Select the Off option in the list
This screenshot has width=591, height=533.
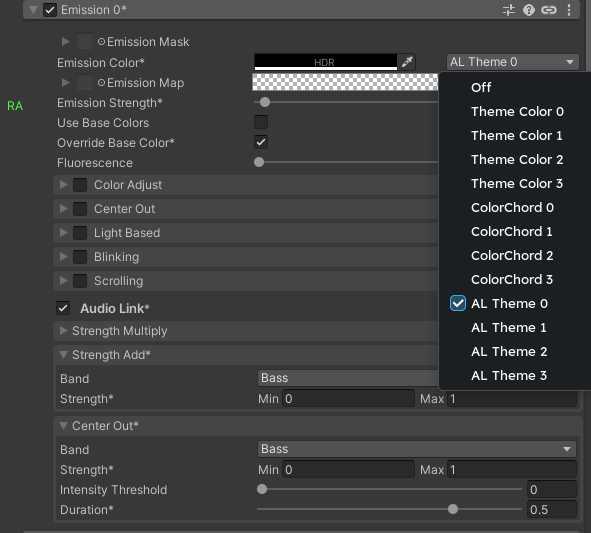point(481,87)
